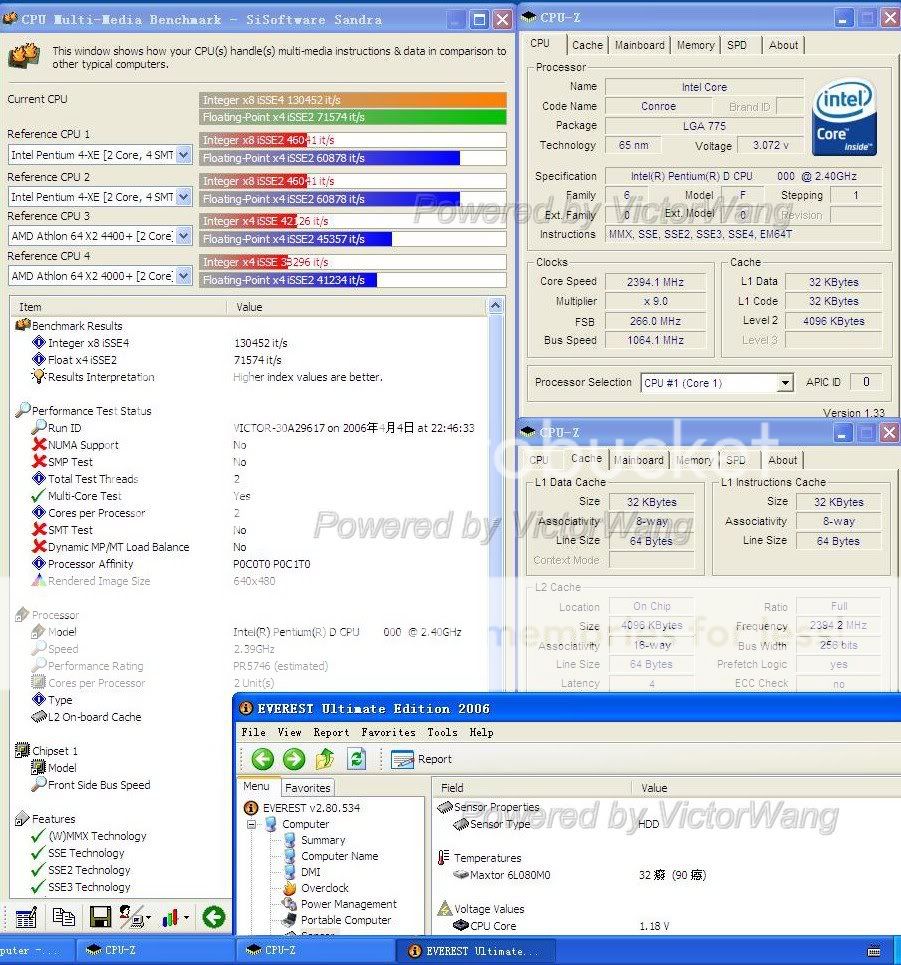901x965 pixels.
Task: Open the Tools menu in EVEREST
Action: 442,732
